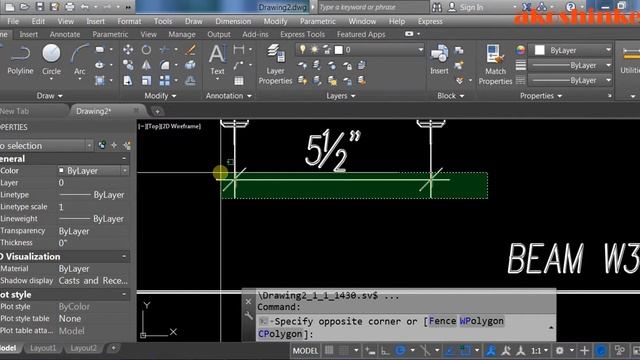This screenshot has width=640, height=360.
Task: Open the current layer dropdown
Action: pyautogui.click(x=420, y=50)
